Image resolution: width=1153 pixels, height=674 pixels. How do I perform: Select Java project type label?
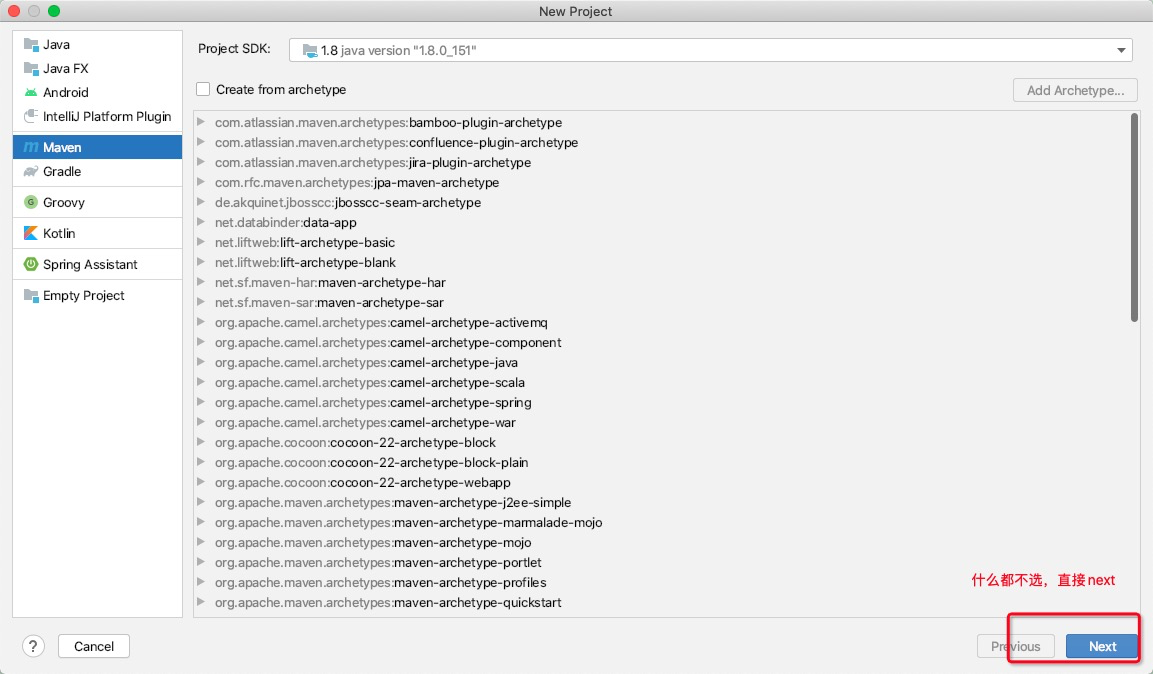pyautogui.click(x=57, y=45)
